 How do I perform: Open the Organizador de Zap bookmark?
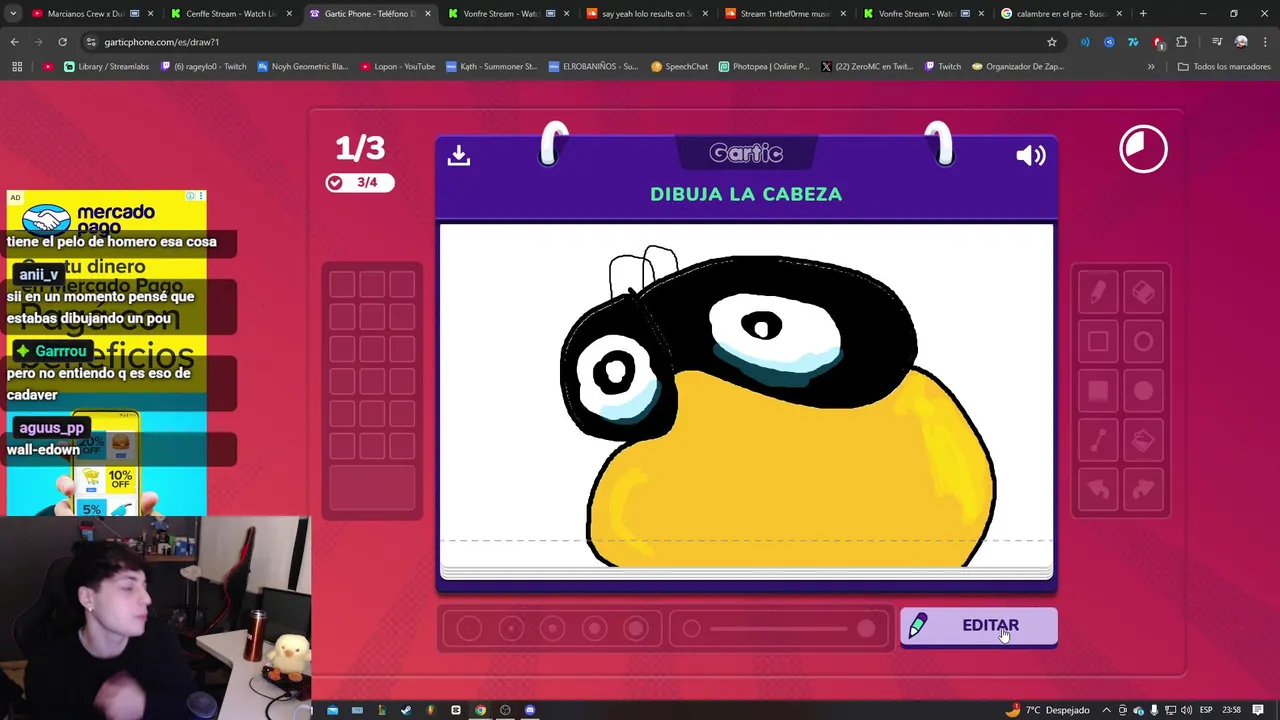pyautogui.click(x=1019, y=66)
